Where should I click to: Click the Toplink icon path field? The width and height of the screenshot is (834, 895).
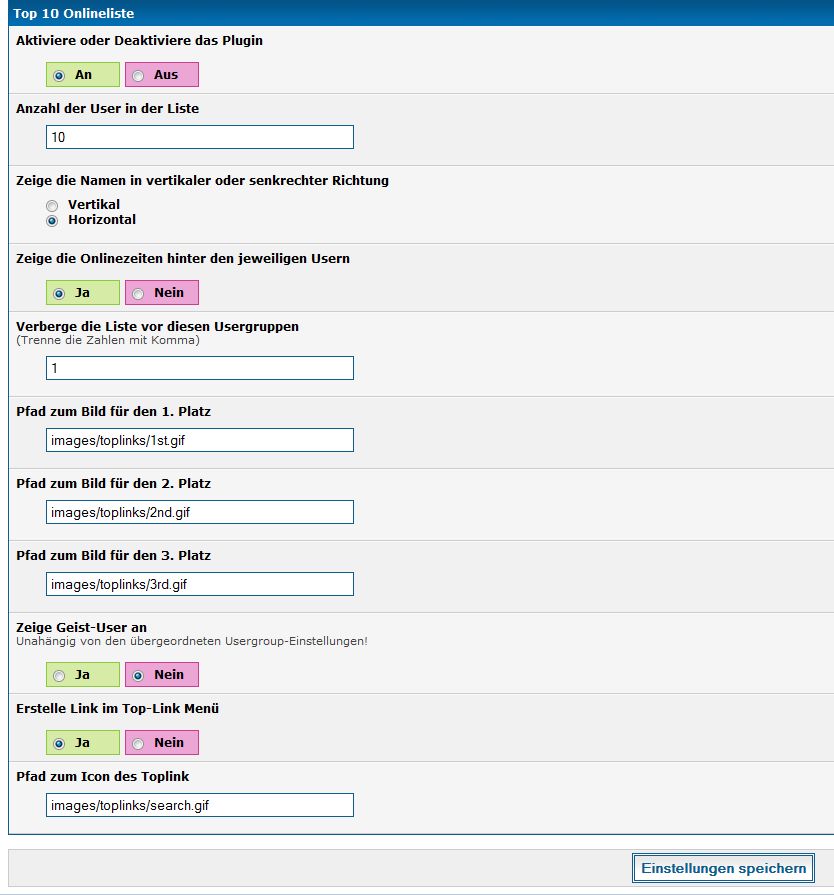[200, 805]
